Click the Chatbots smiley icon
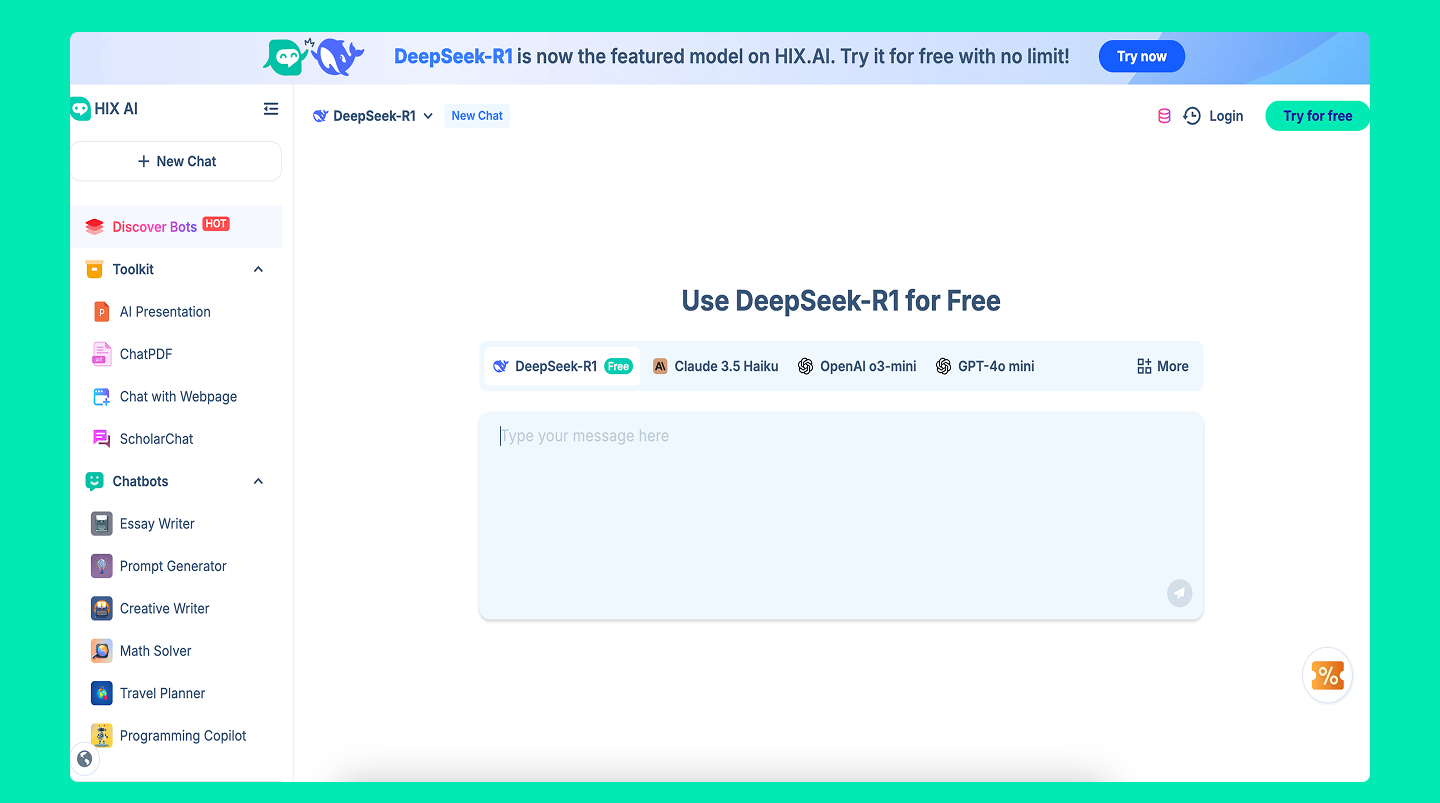 (x=95, y=482)
